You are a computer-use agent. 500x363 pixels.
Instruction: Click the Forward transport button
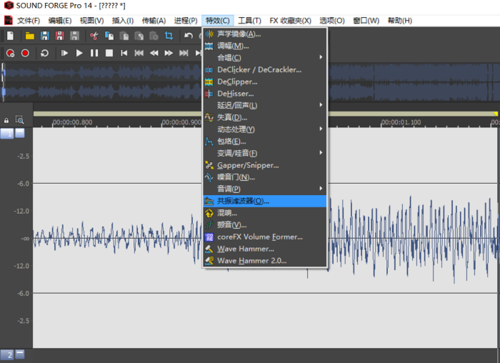169,53
